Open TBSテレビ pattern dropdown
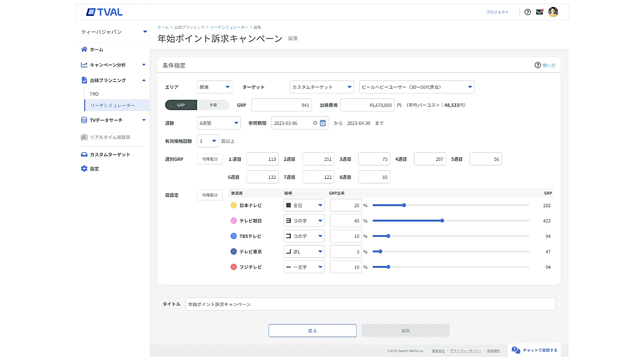The image size is (640, 360). tap(304, 236)
